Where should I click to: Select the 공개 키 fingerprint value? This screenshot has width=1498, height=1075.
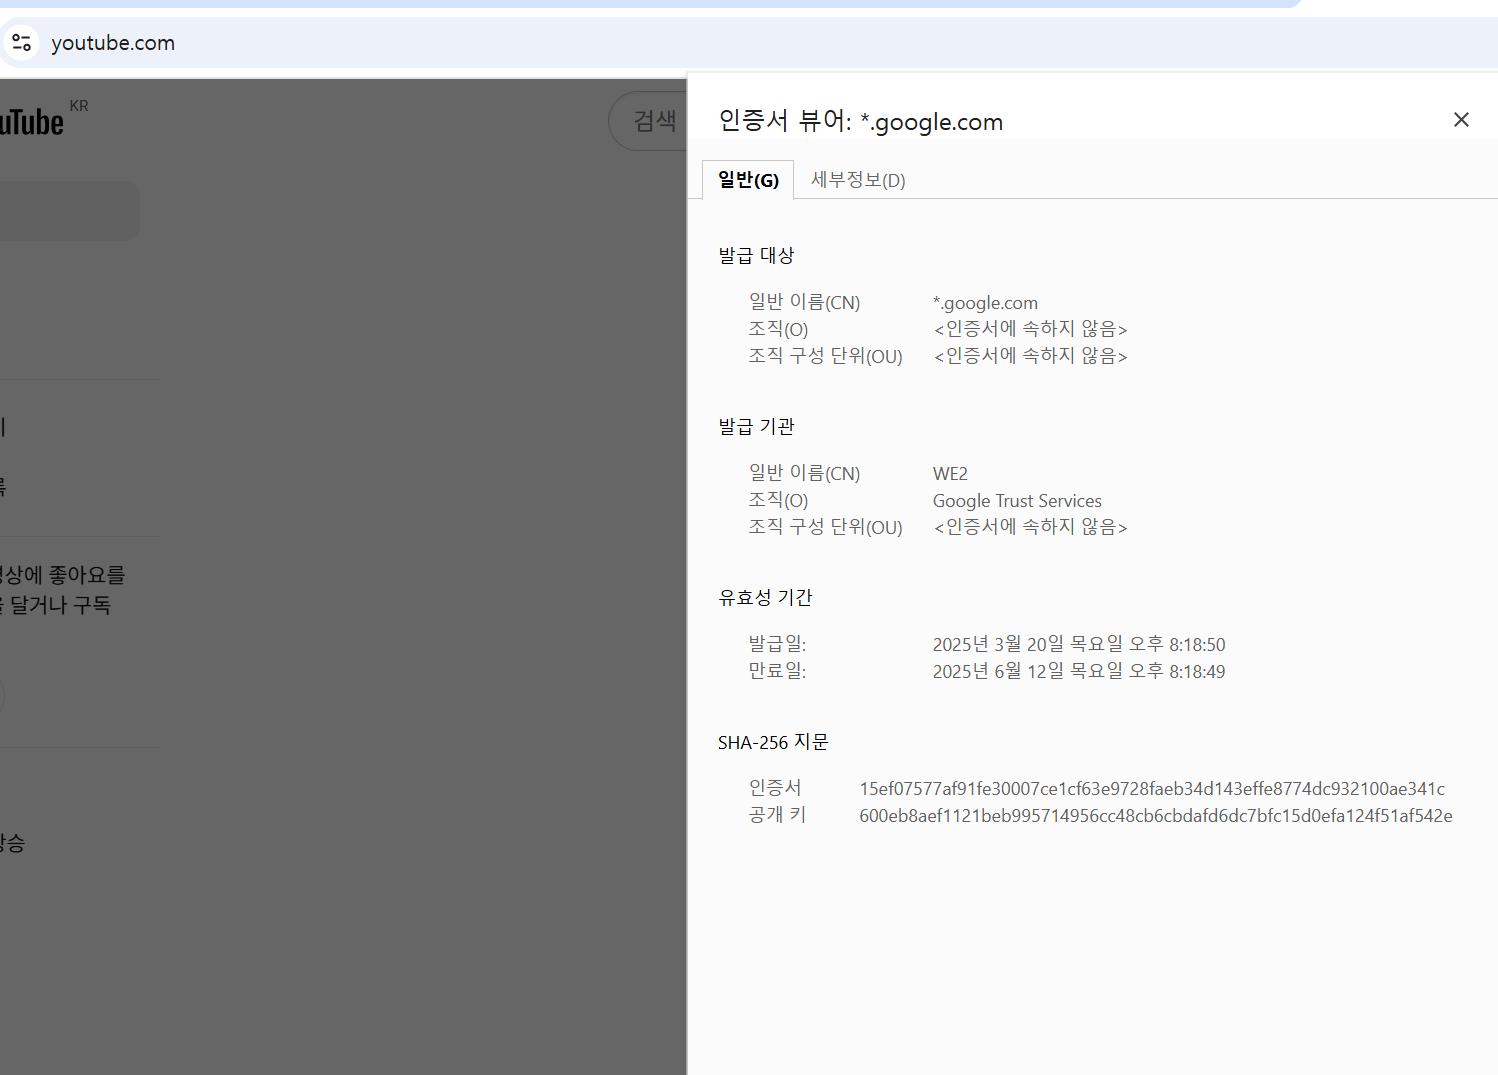point(1155,815)
